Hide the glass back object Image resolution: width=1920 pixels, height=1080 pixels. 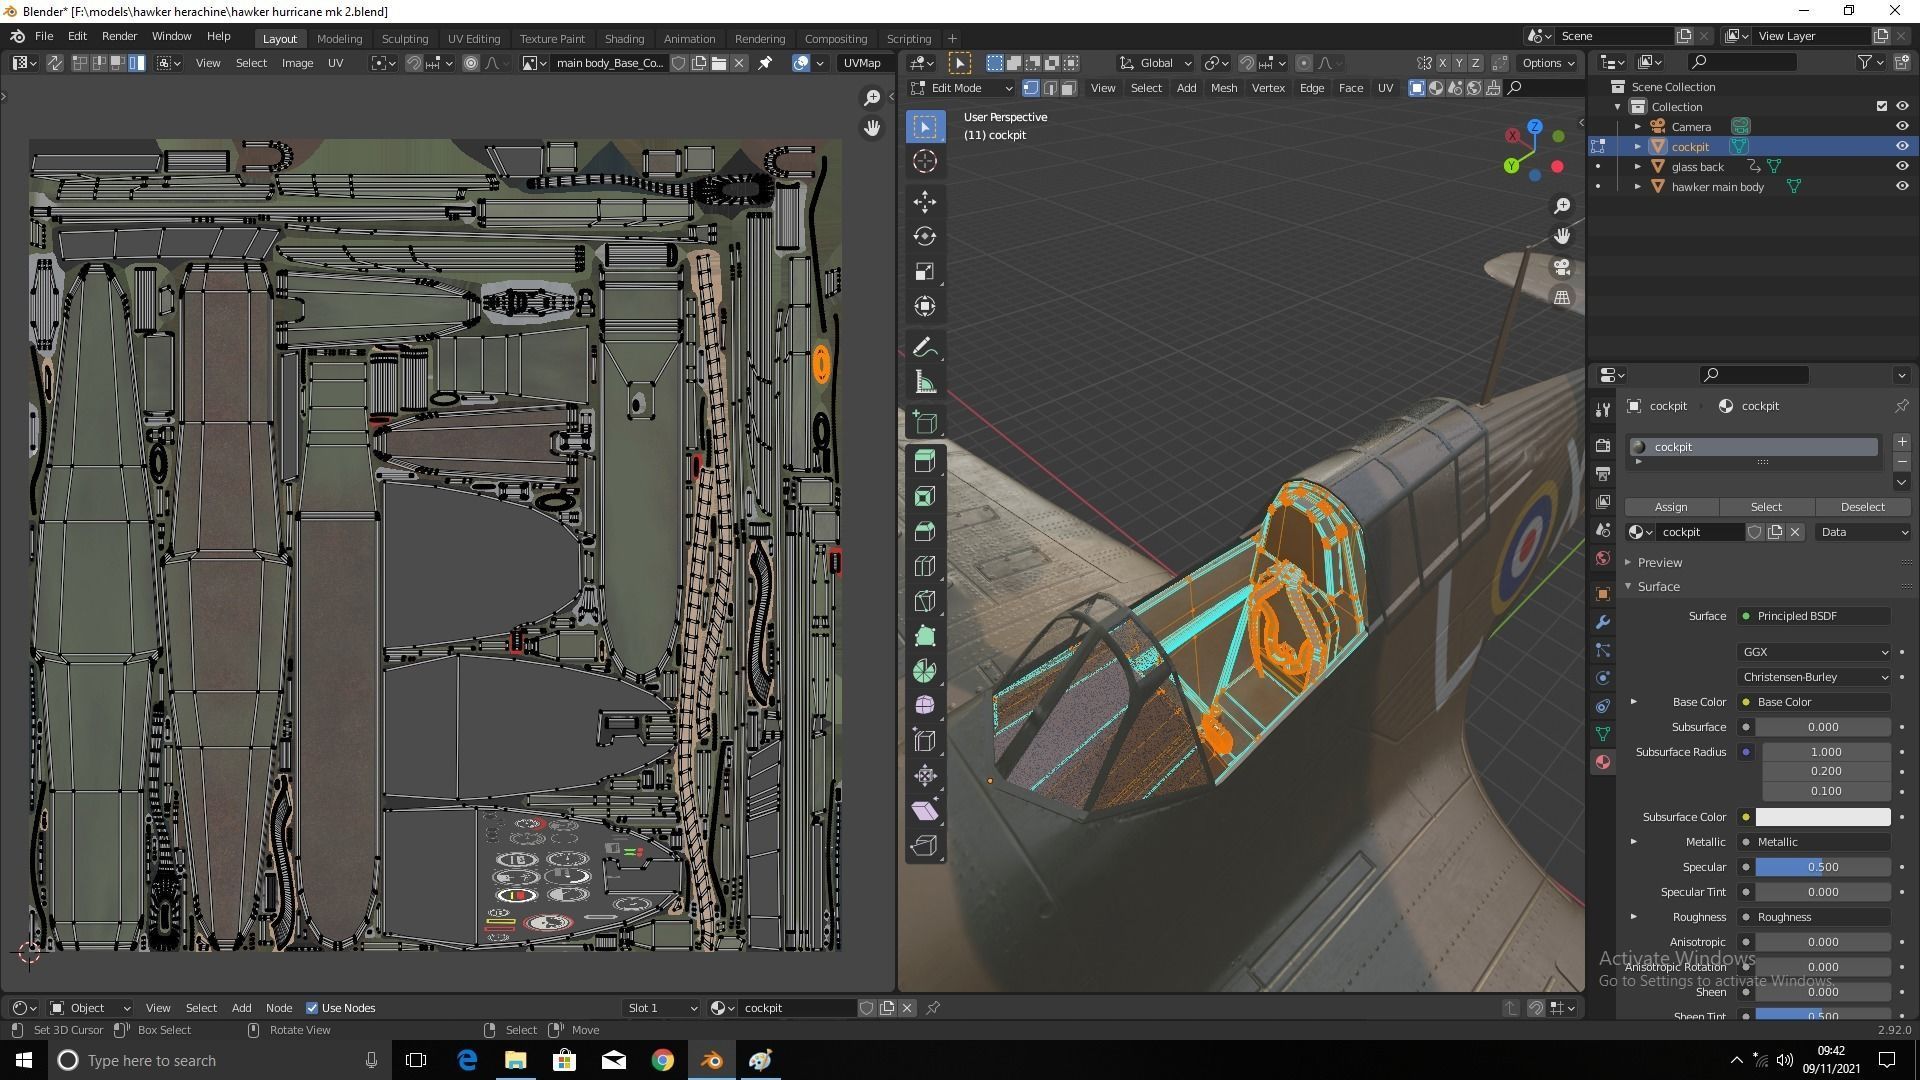[1902, 167]
